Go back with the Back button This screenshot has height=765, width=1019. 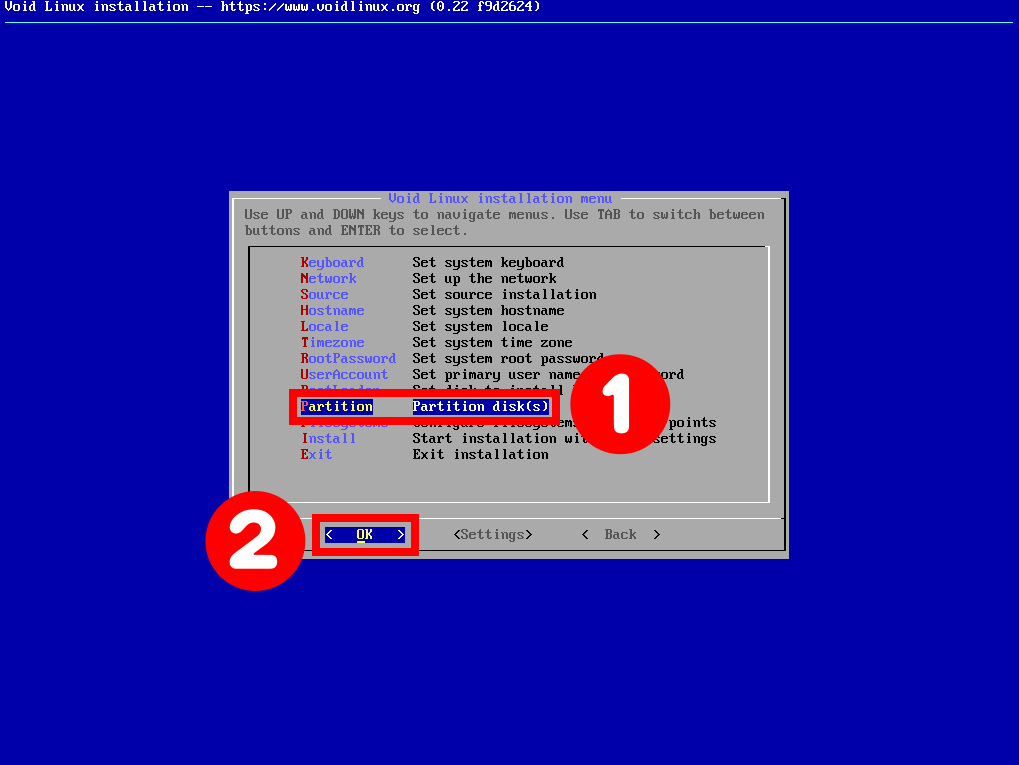click(x=621, y=535)
